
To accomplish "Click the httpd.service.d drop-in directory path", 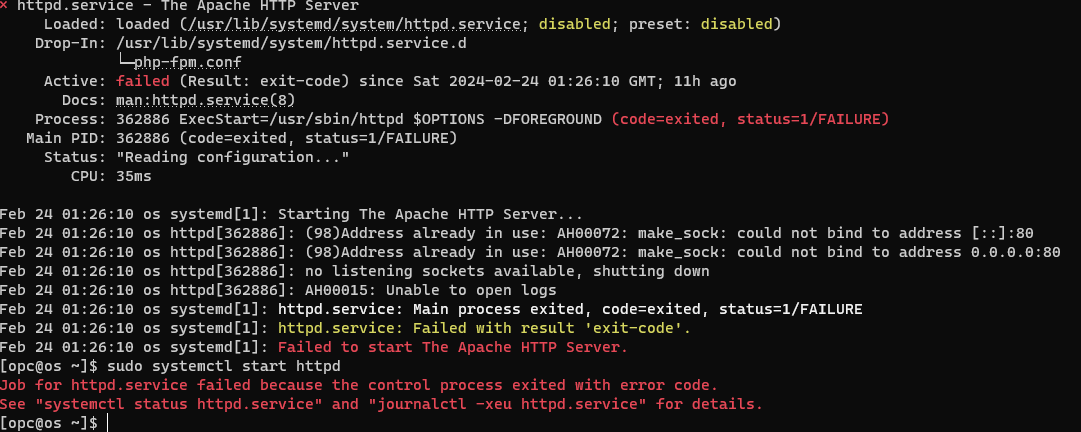I will click(x=291, y=43).
